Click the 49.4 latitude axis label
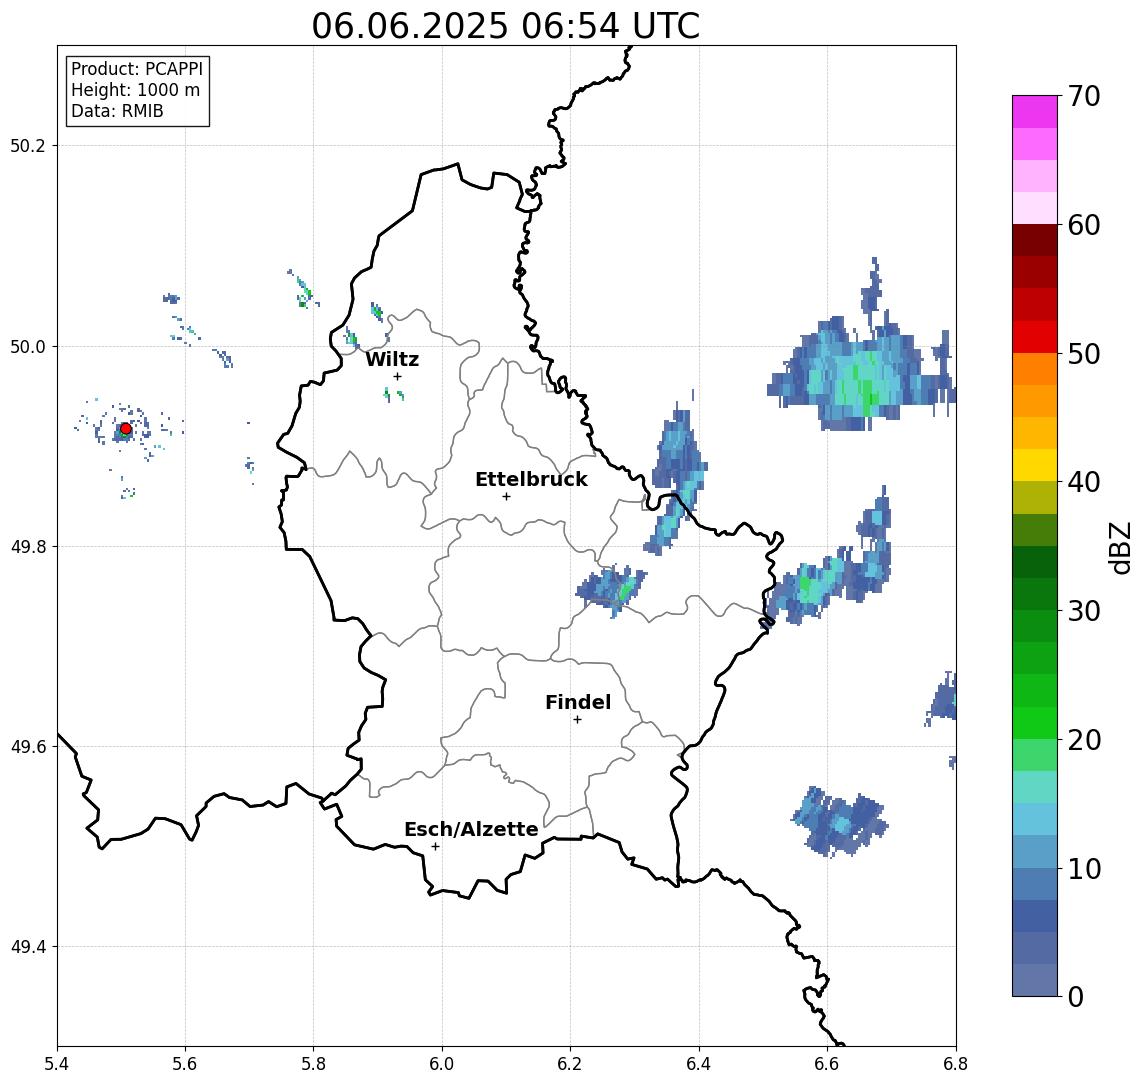Image resolution: width=1145 pixels, height=1084 pixels. pyautogui.click(x=28, y=947)
